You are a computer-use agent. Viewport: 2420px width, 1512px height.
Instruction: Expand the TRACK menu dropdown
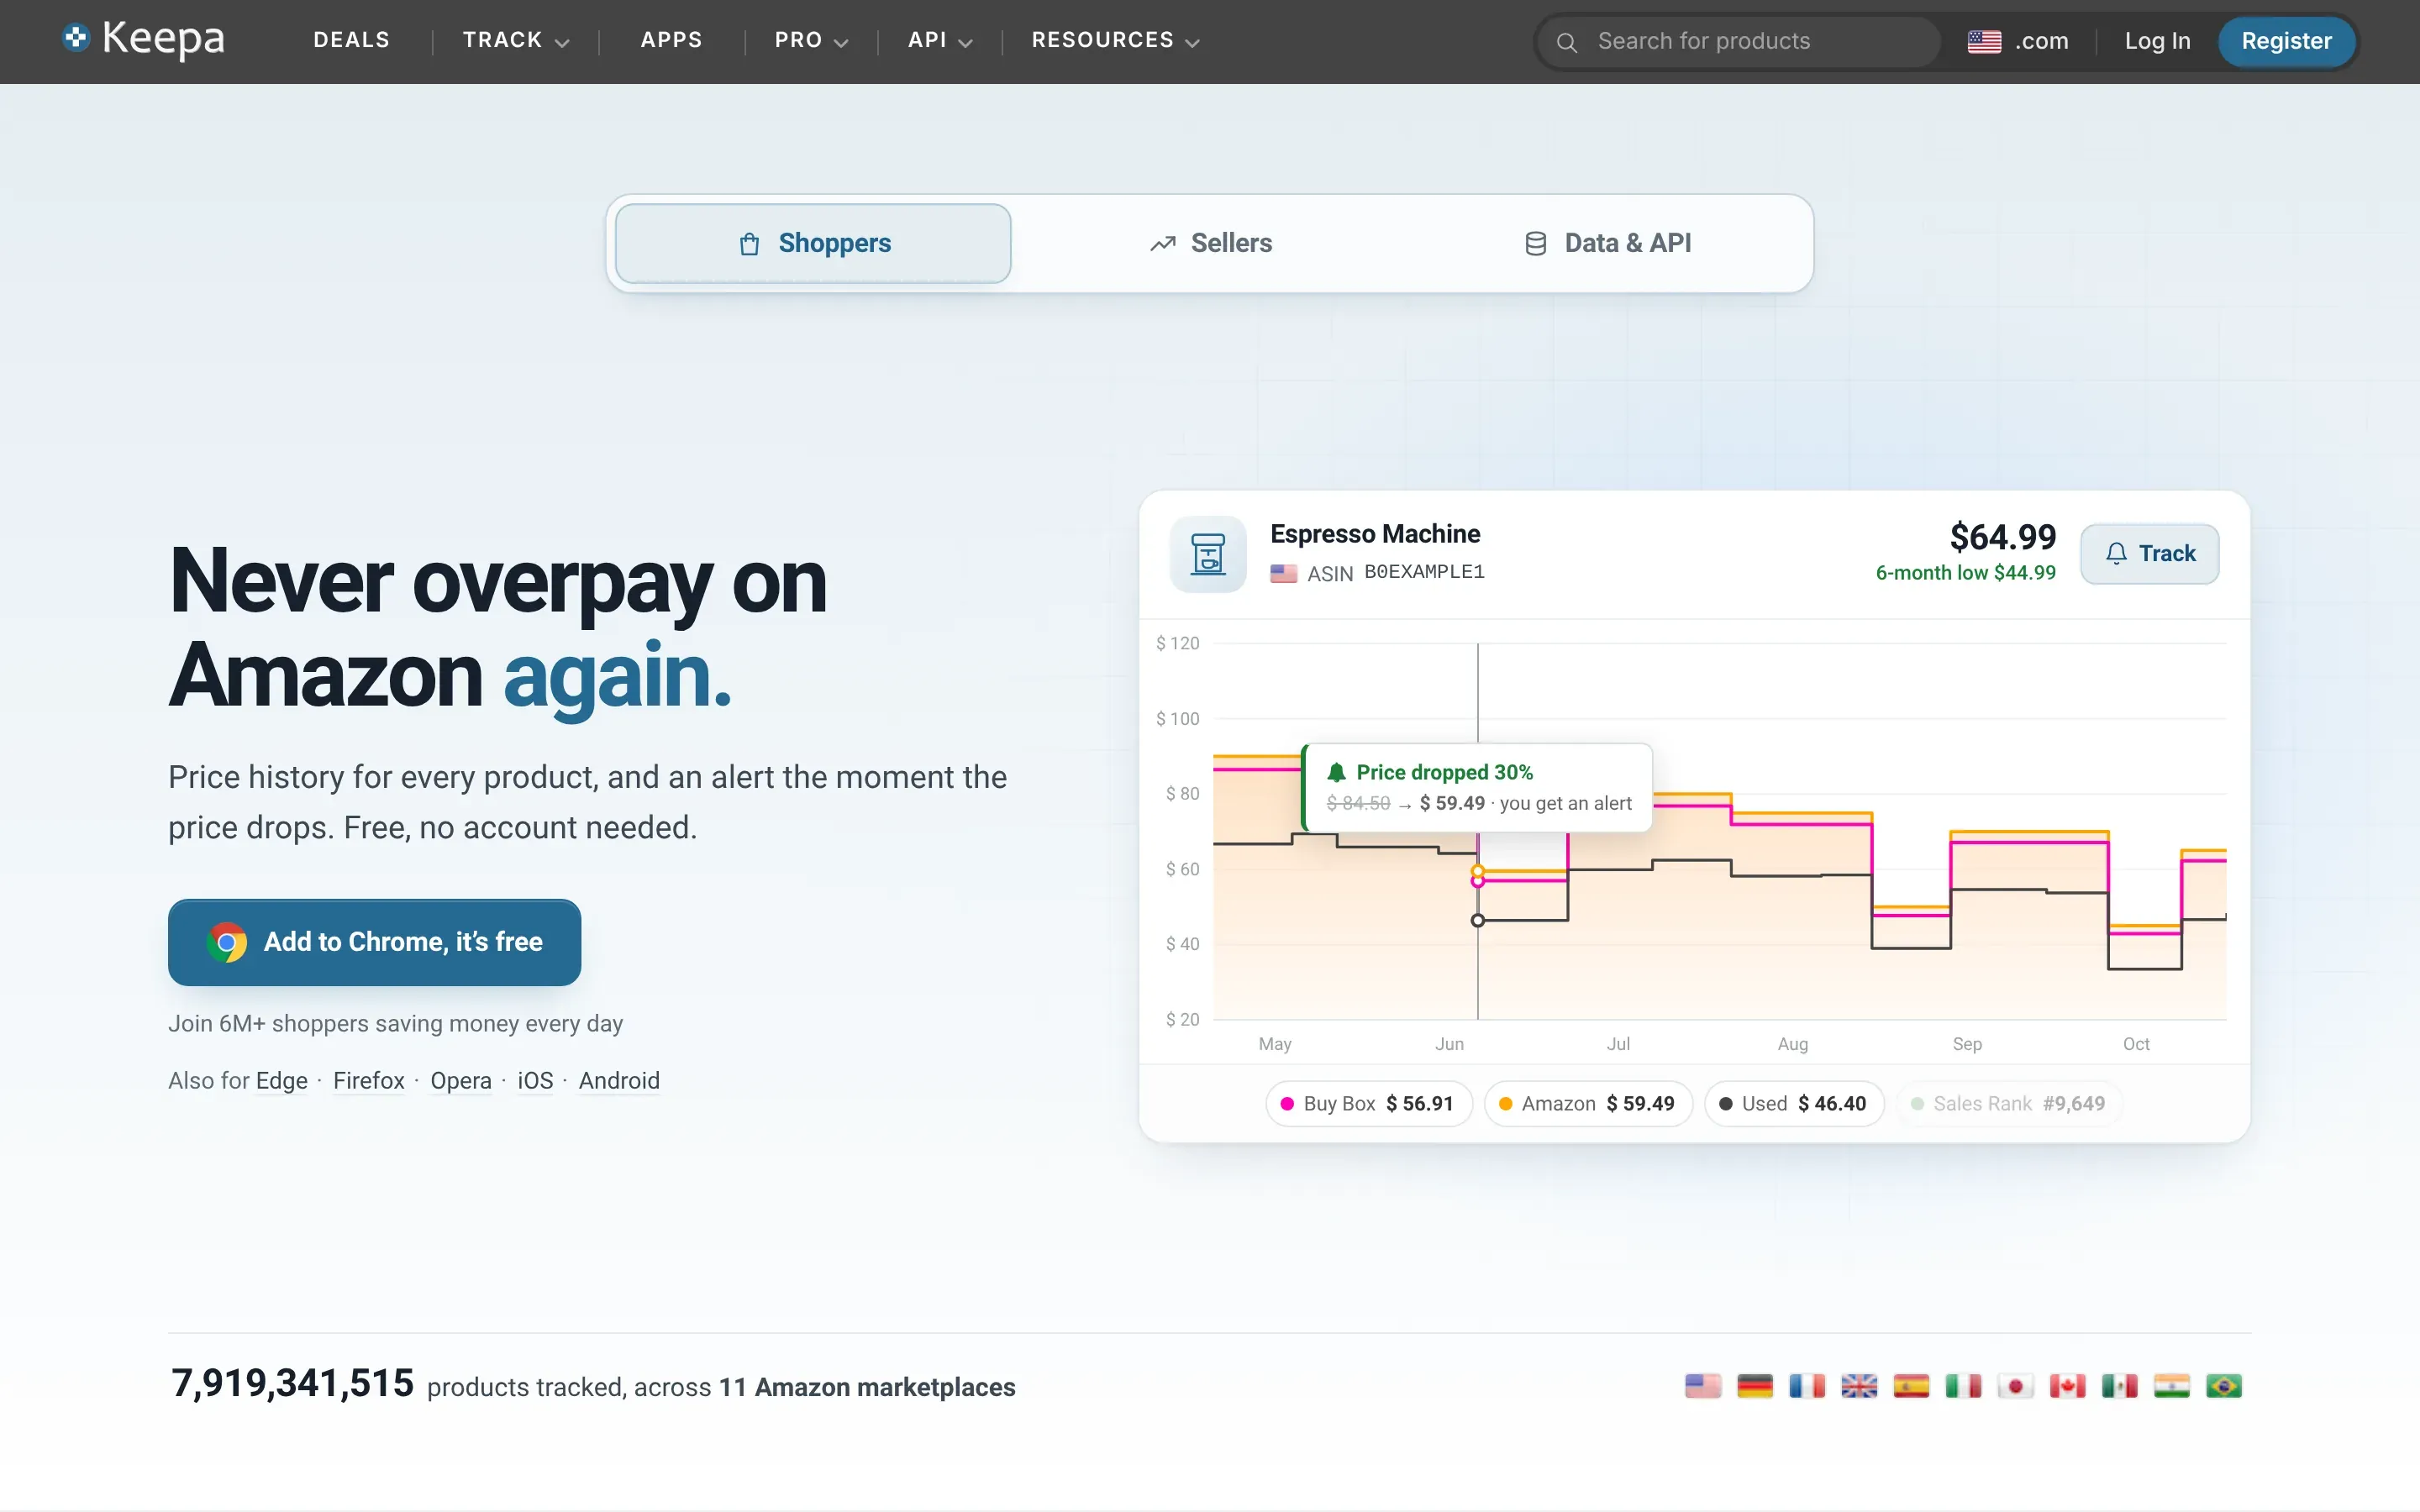(x=515, y=40)
